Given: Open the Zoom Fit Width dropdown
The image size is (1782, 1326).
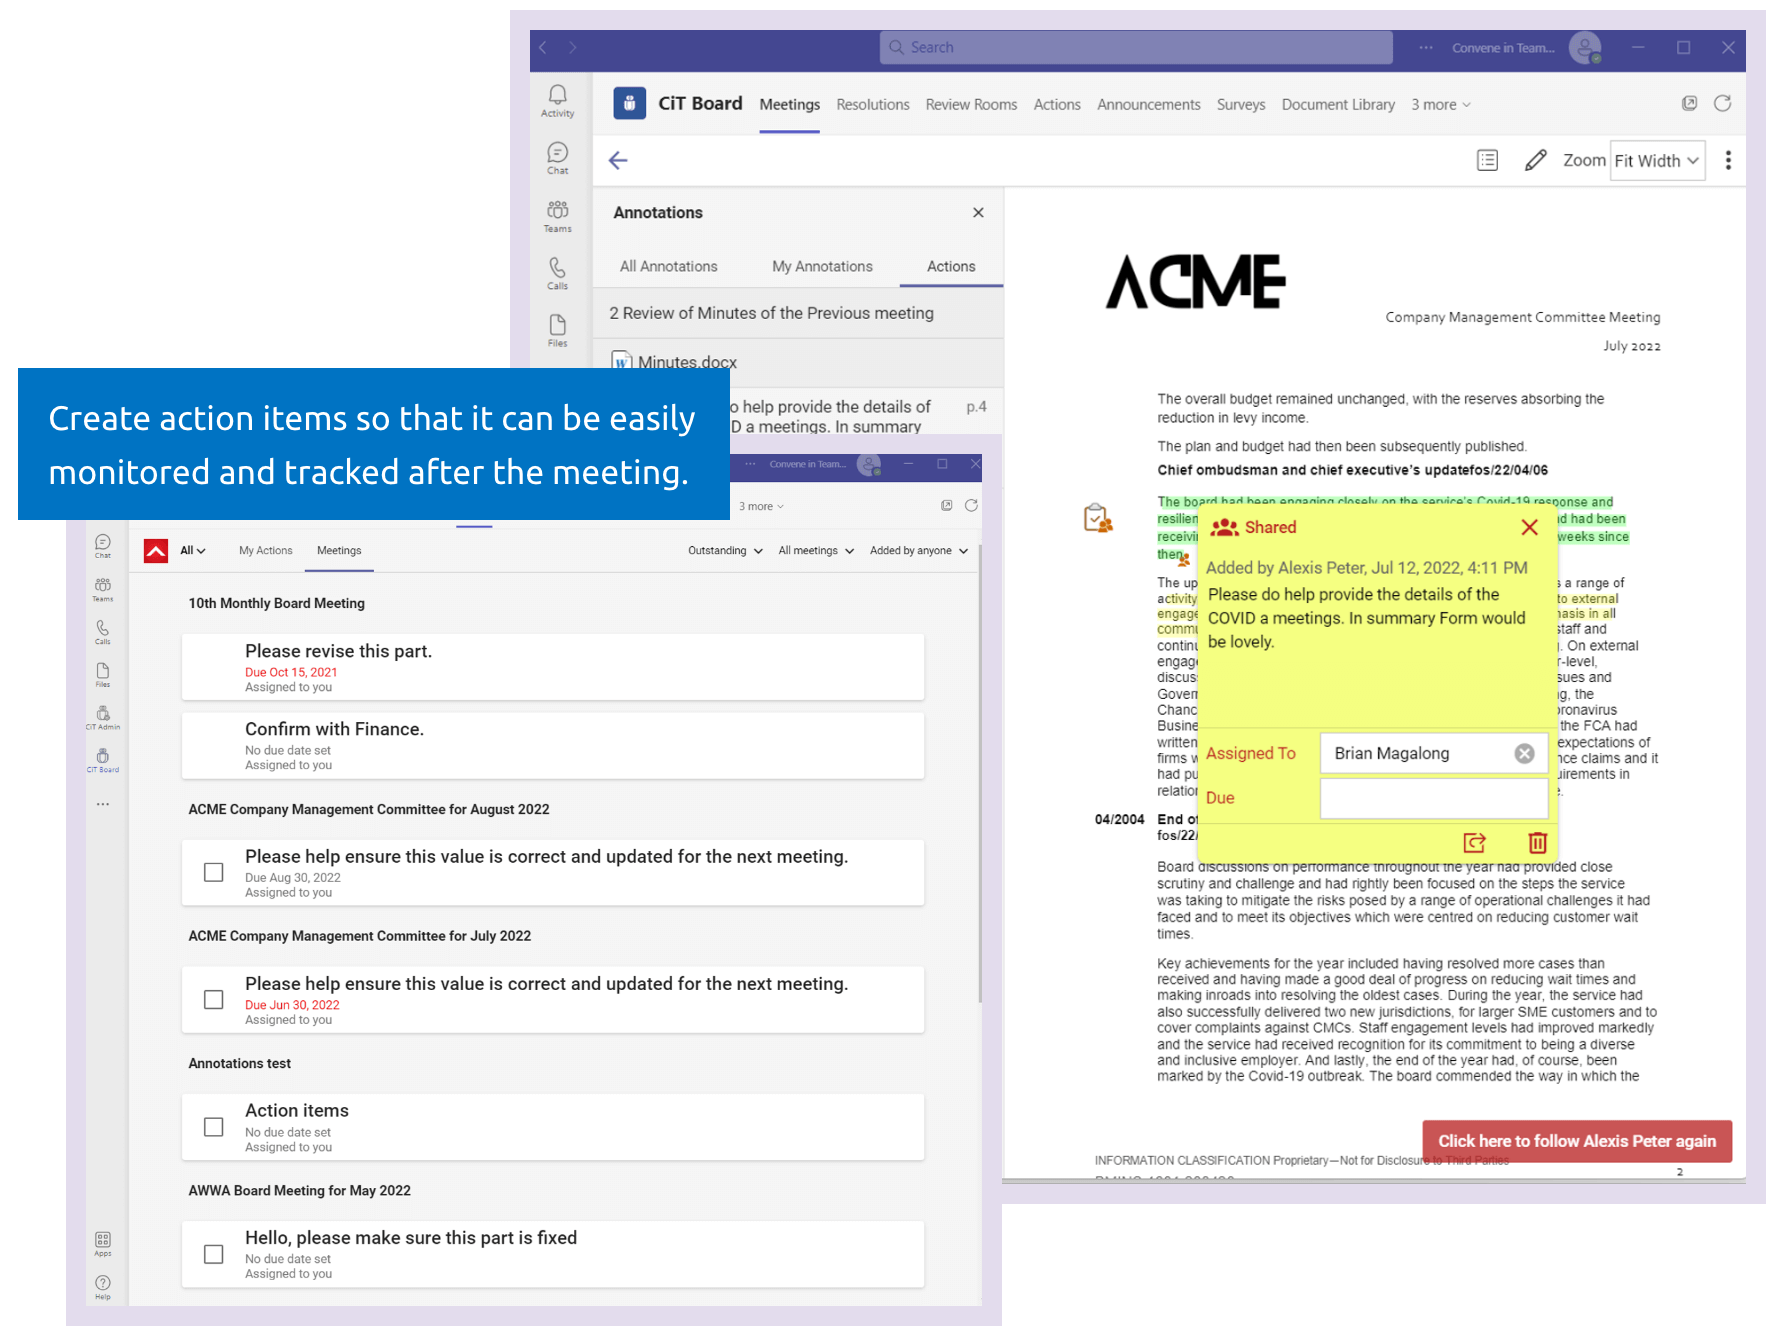Looking at the screenshot, I should pyautogui.click(x=1657, y=160).
